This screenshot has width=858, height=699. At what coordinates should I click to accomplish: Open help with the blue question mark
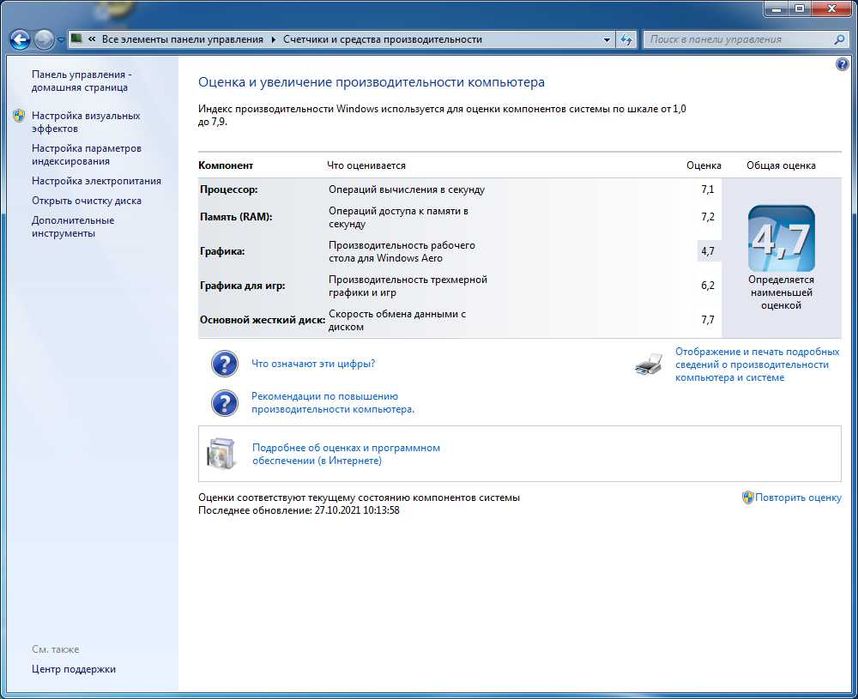[842, 64]
